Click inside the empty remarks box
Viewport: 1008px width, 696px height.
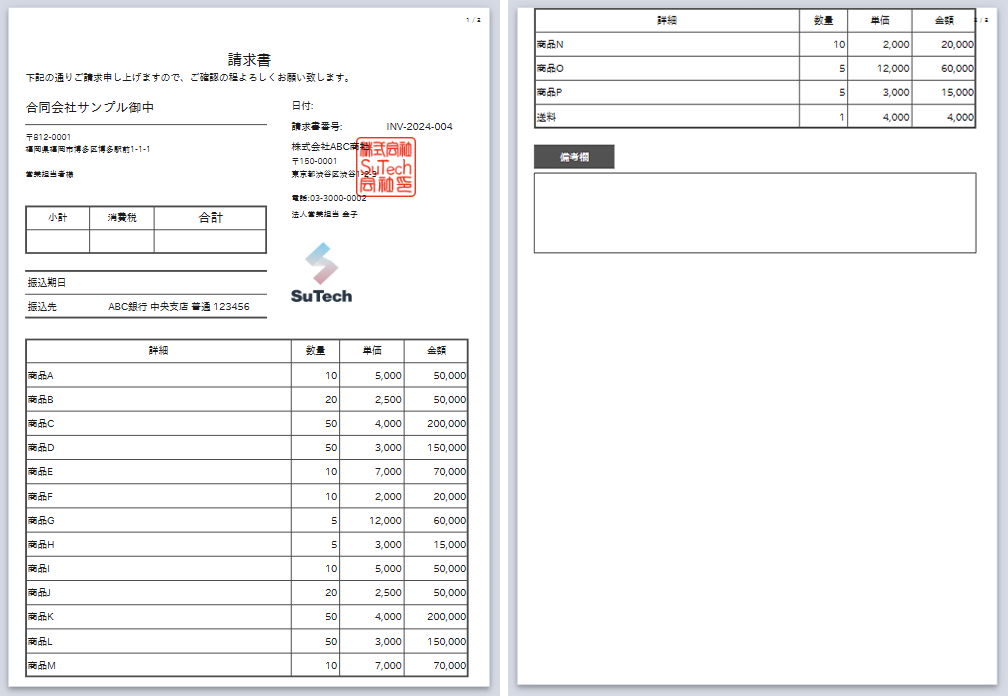[x=754, y=213]
